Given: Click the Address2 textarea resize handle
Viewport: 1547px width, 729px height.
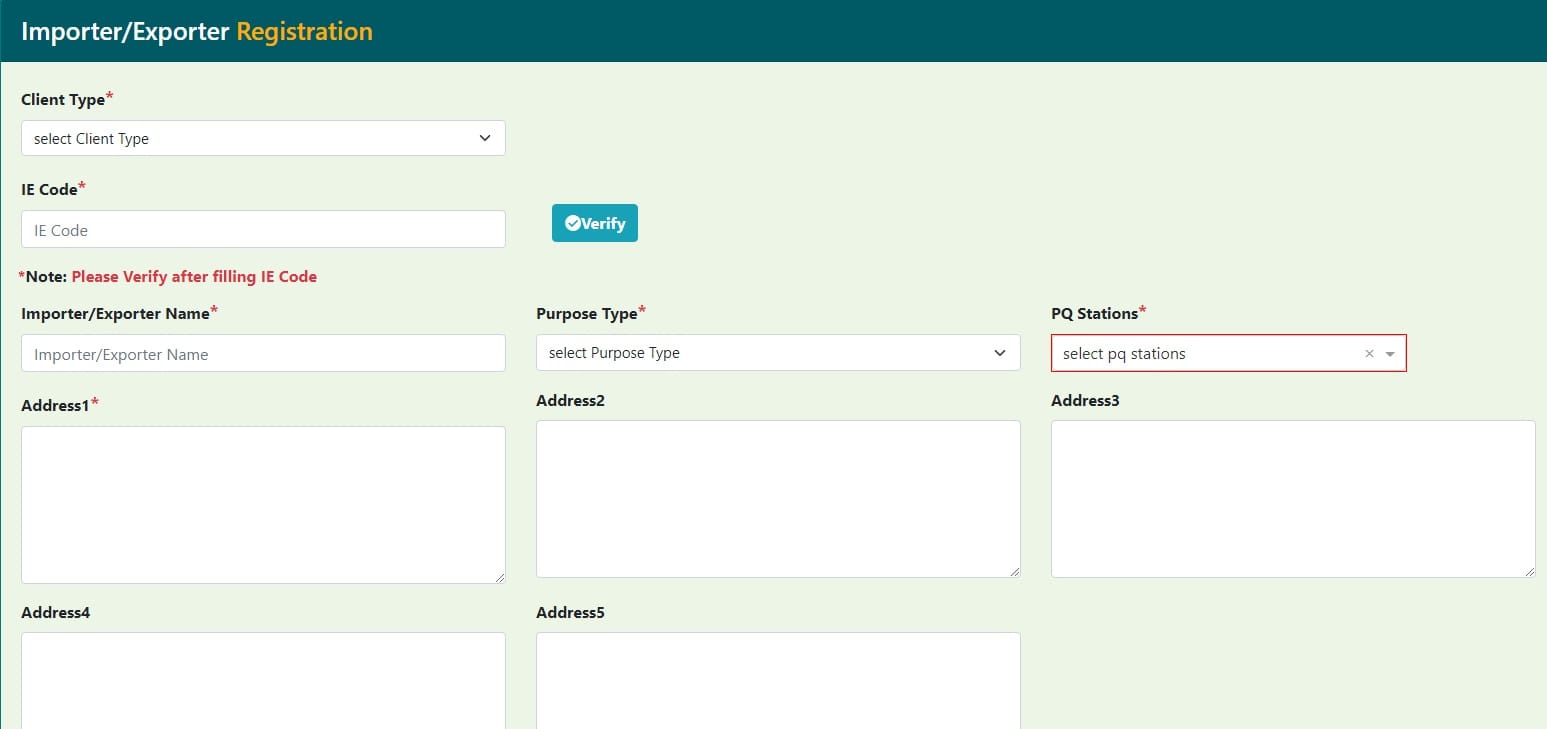Looking at the screenshot, I should (1014, 571).
